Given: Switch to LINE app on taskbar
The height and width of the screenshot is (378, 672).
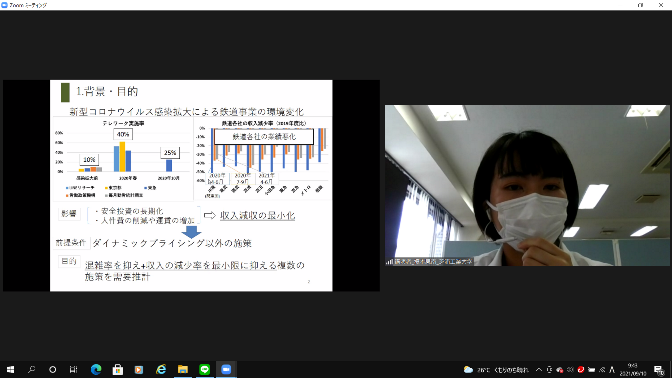Looking at the screenshot, I should pos(204,369).
